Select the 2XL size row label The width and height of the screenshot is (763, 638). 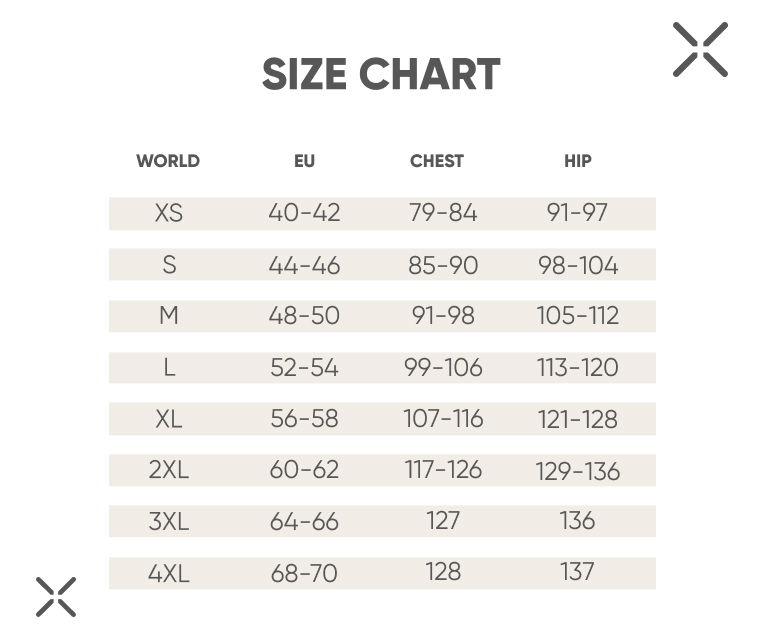pos(169,470)
